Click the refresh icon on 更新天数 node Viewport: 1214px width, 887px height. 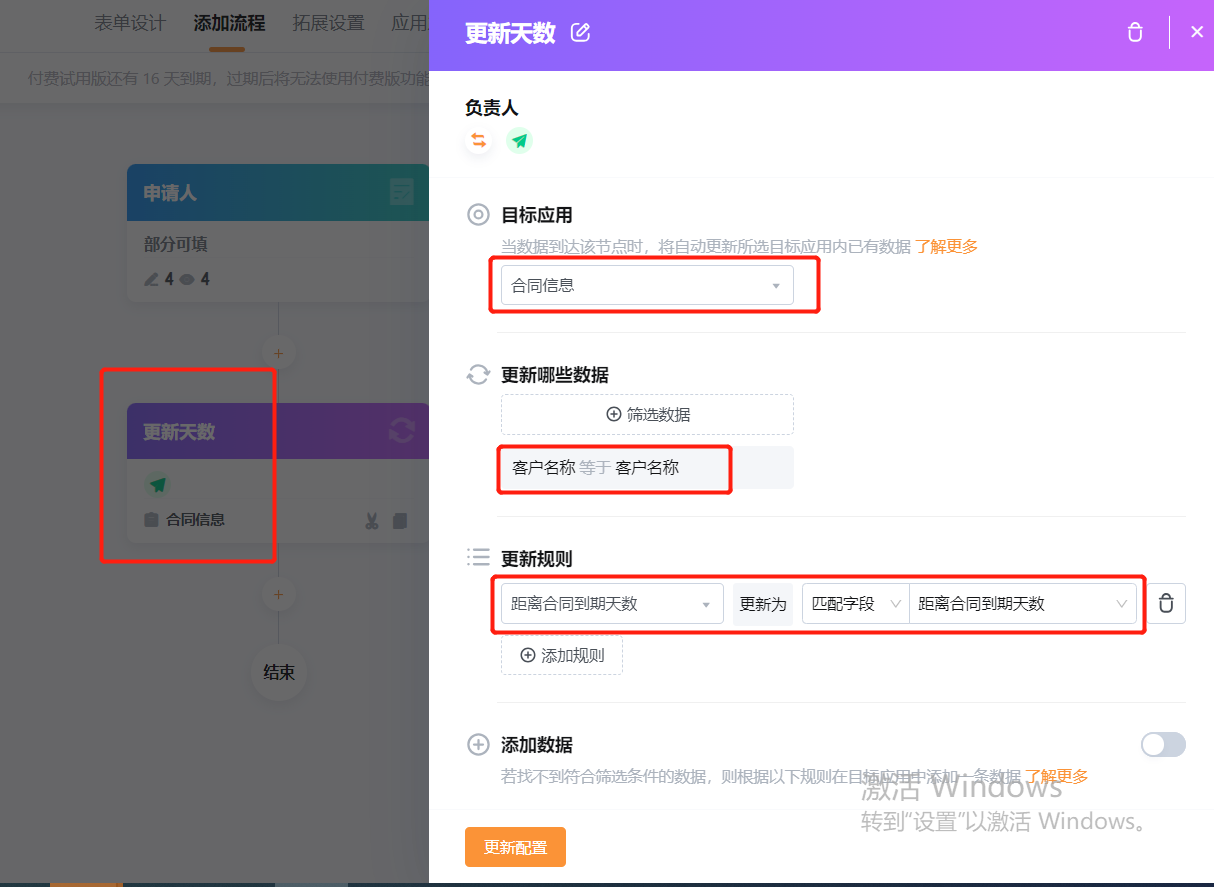401,431
